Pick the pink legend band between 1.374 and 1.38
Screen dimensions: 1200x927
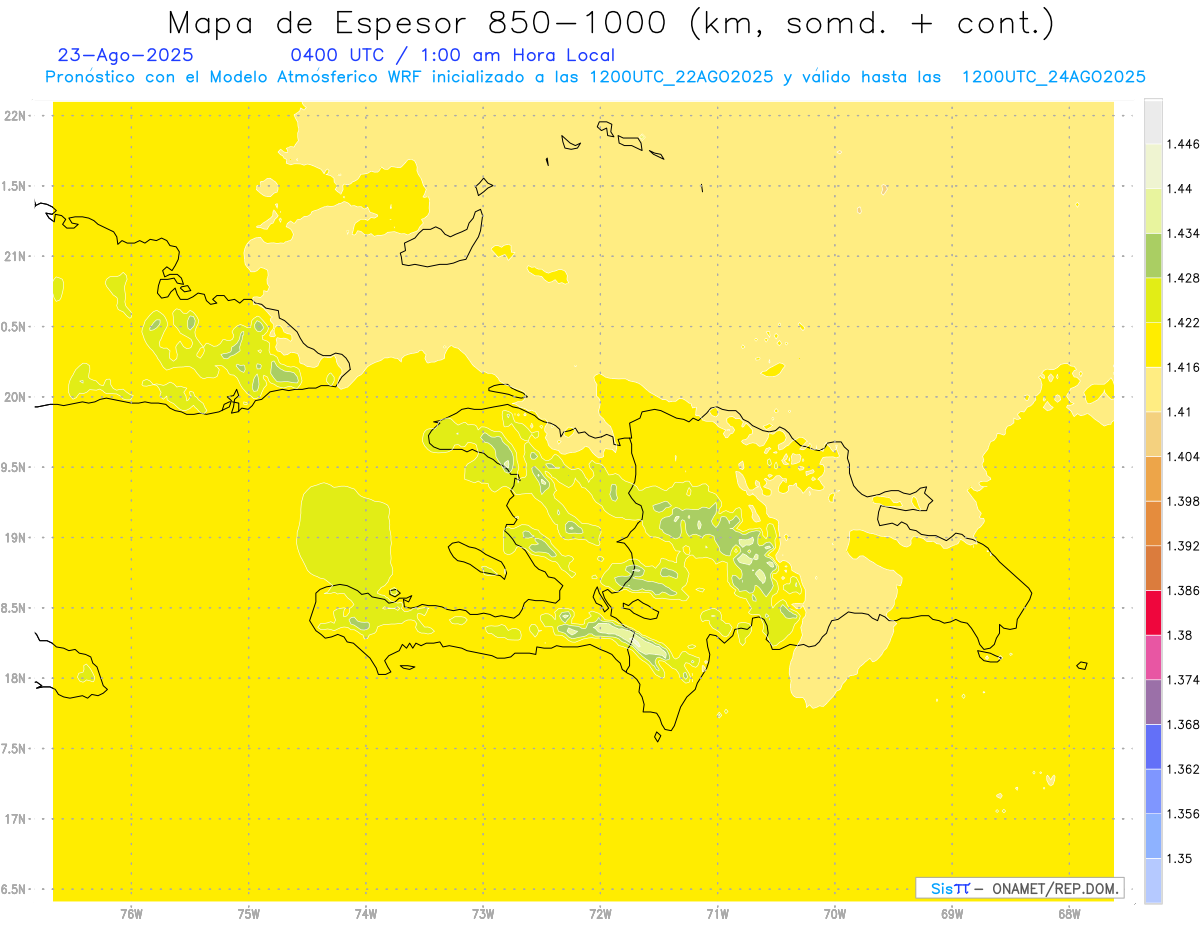click(x=1153, y=657)
